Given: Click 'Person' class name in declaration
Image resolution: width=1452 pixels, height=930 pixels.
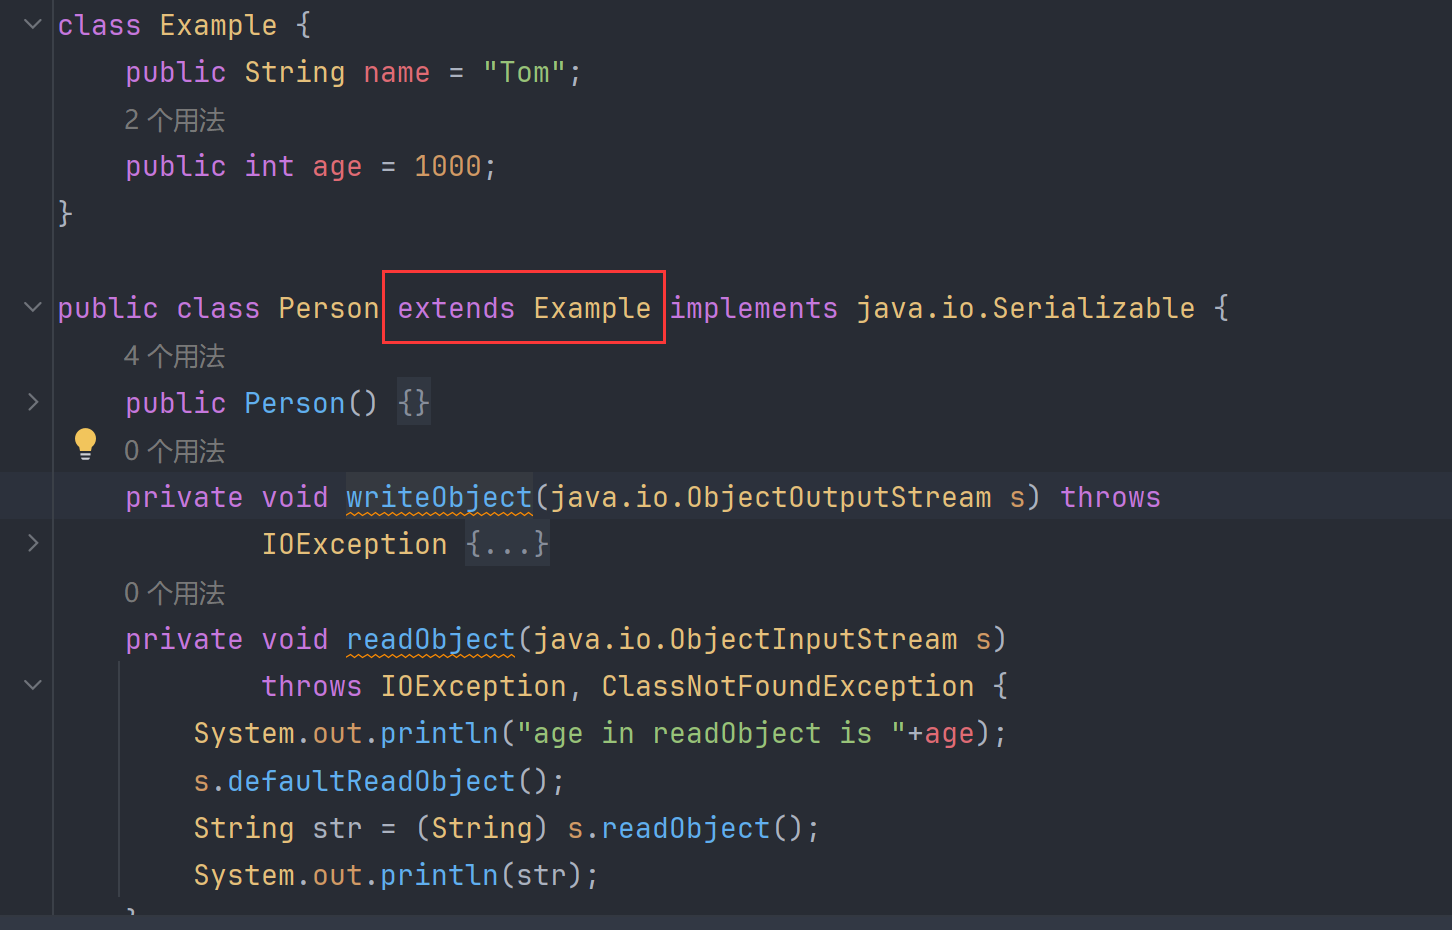Looking at the screenshot, I should [x=329, y=308].
